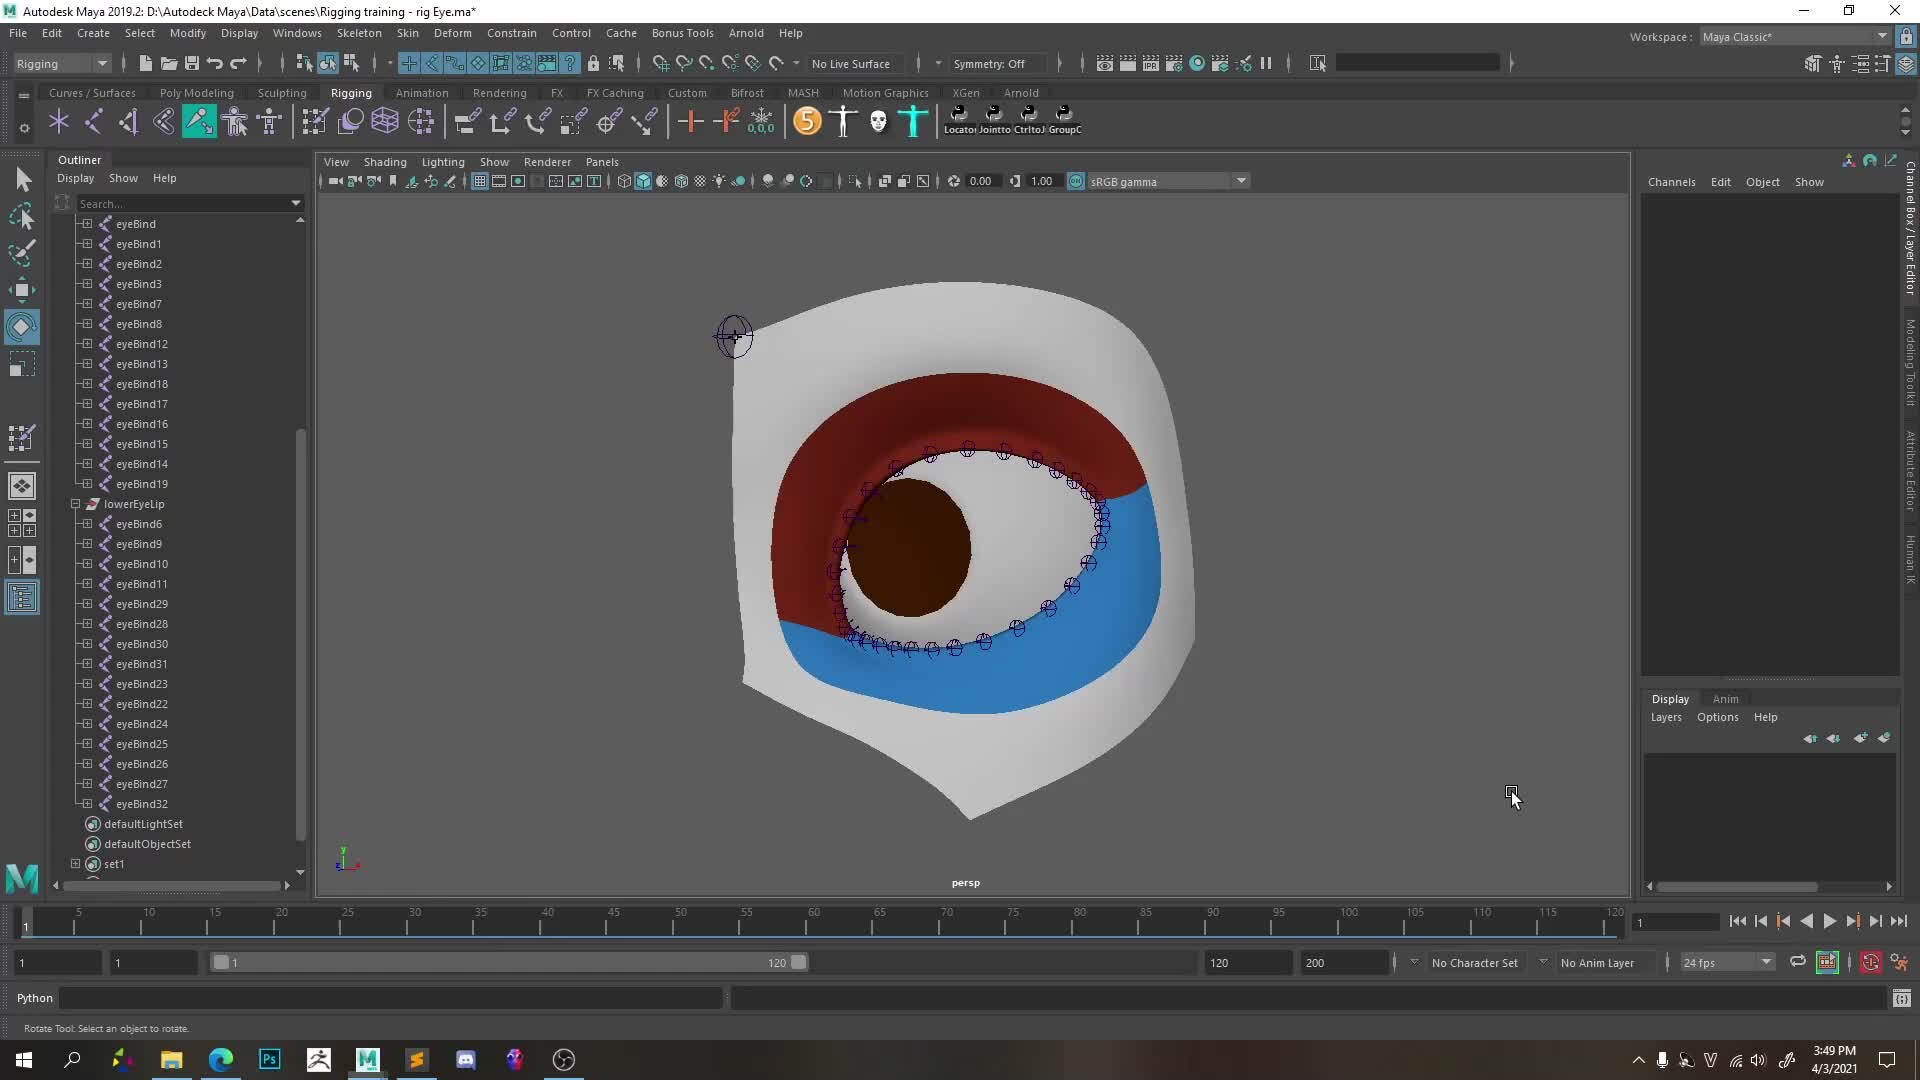Click the HumanIK character icon on the shelf
This screenshot has width=1920, height=1080.
[x=913, y=121]
